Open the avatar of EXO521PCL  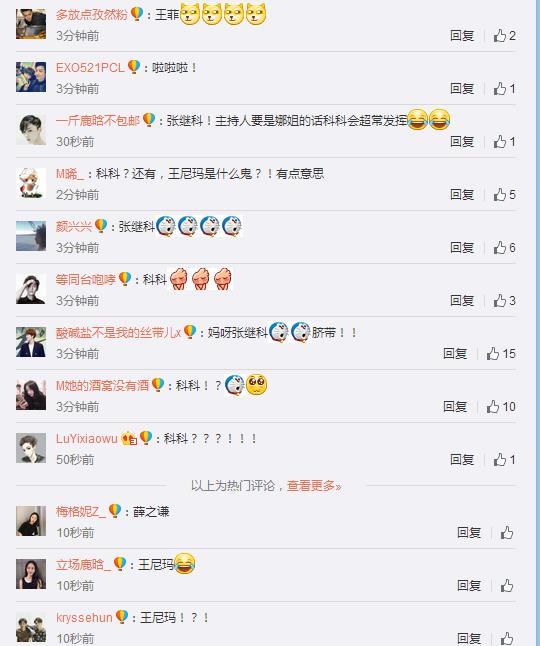31,77
